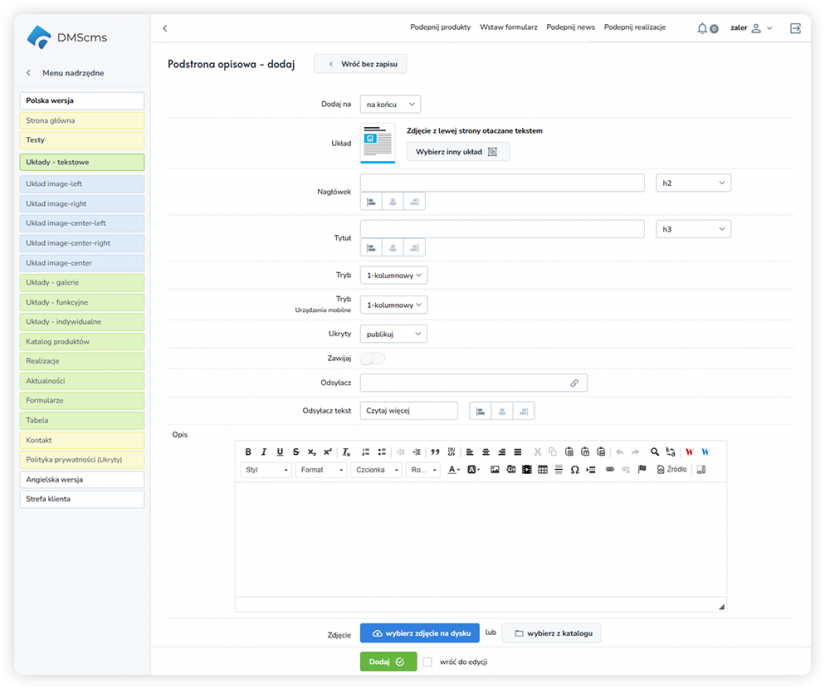Click the link chain icon in Odsyłacz field

574,383
